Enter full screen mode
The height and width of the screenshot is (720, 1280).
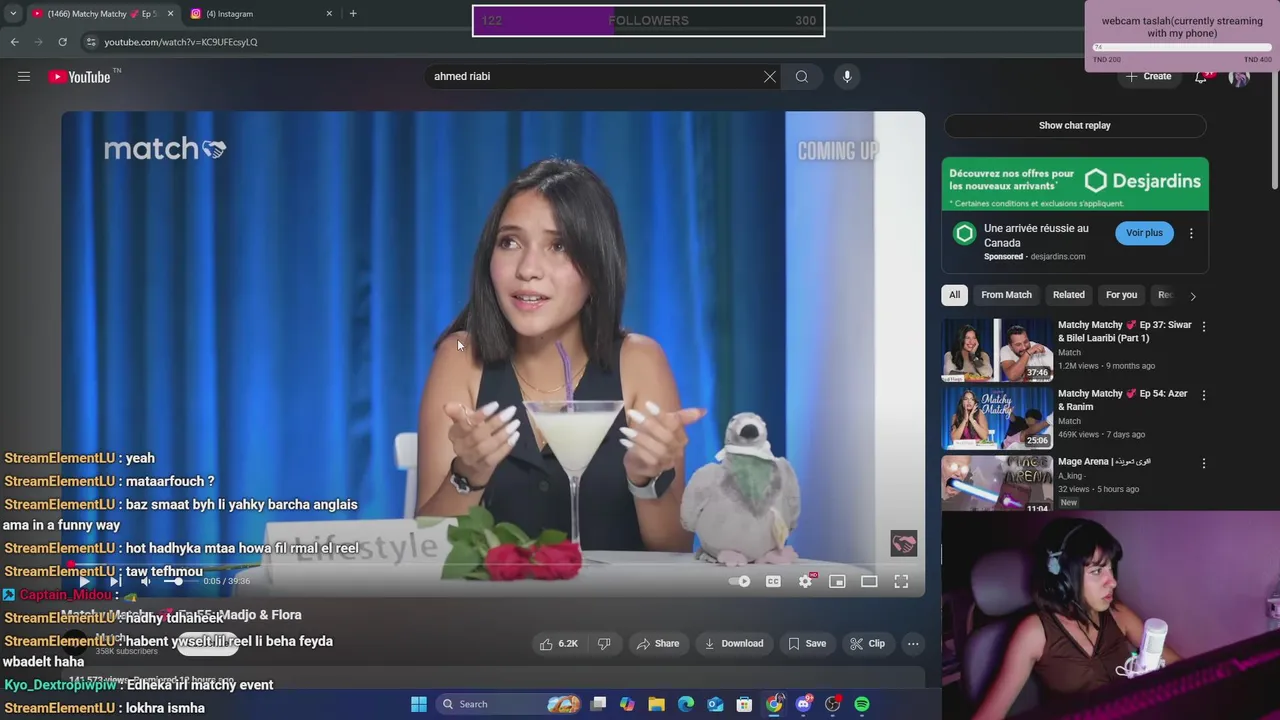901,581
